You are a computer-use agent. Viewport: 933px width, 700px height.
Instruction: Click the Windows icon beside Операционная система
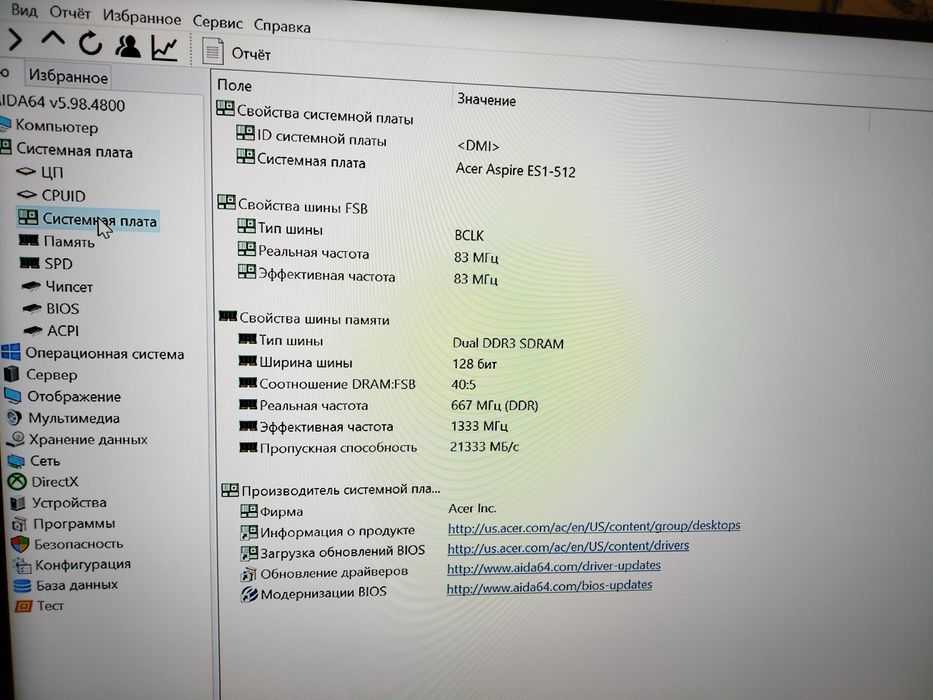click(x=11, y=352)
